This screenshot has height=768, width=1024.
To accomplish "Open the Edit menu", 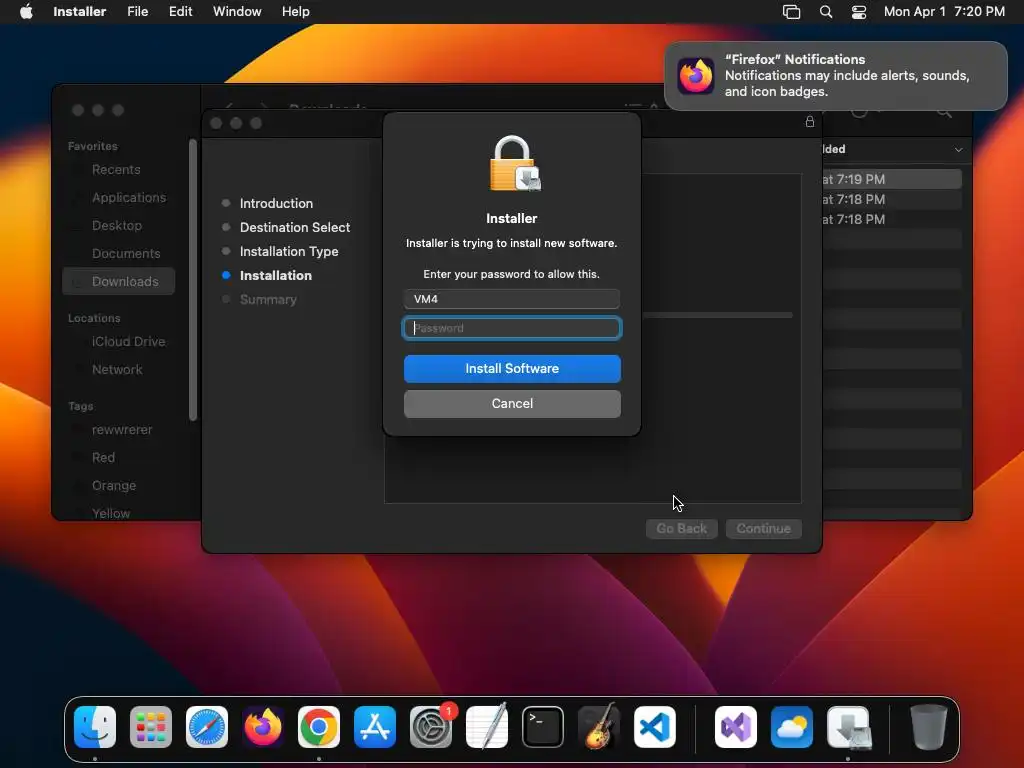I will pyautogui.click(x=180, y=12).
